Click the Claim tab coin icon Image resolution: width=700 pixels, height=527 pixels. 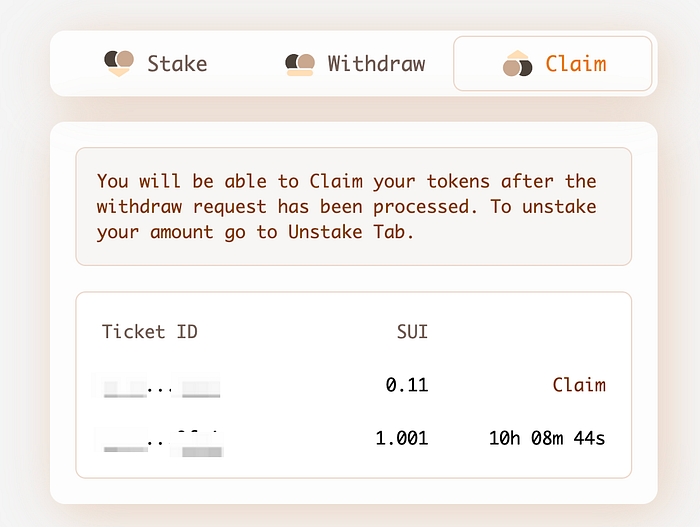click(517, 64)
